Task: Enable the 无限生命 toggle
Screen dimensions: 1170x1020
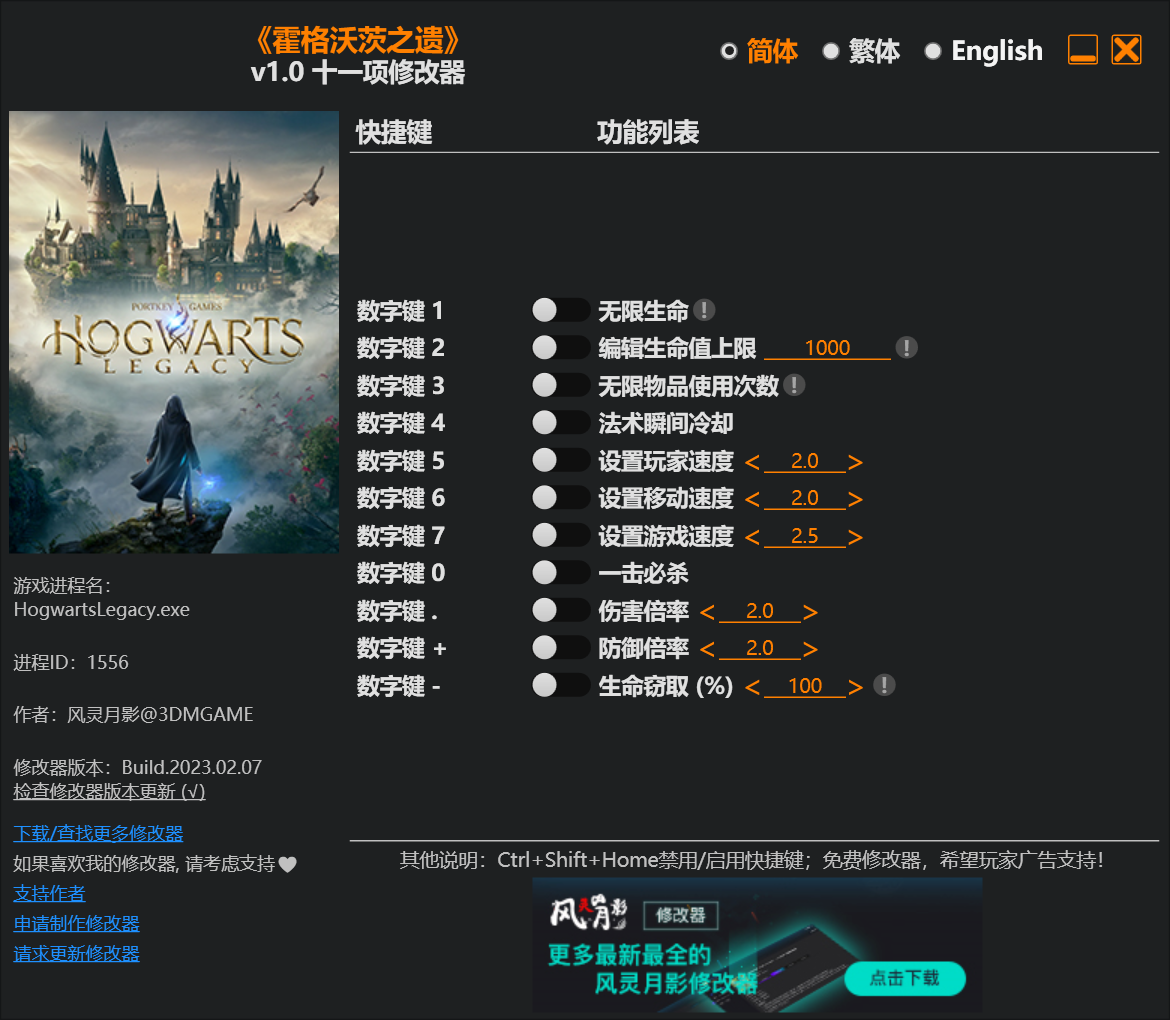Action: click(559, 311)
